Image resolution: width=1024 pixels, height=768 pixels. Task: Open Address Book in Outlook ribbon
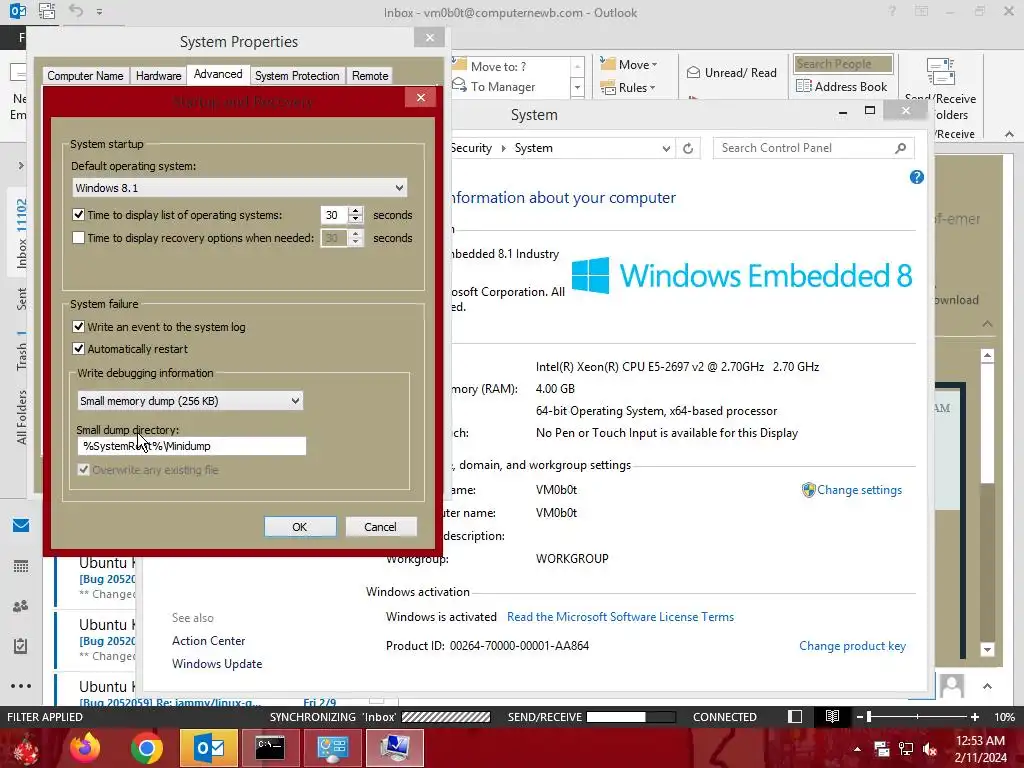[x=841, y=86]
